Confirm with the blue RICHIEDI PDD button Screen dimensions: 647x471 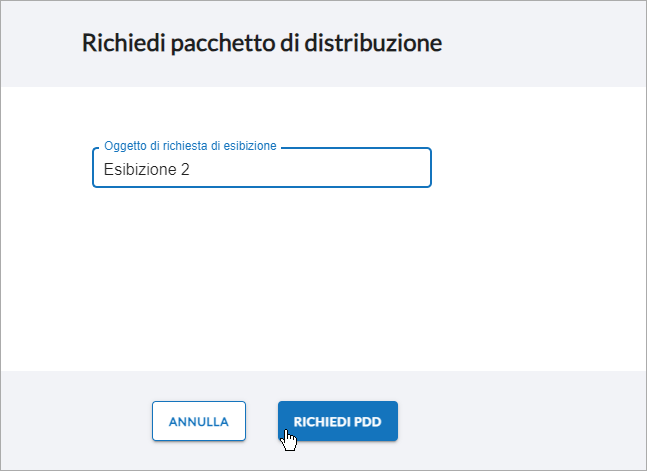click(338, 421)
